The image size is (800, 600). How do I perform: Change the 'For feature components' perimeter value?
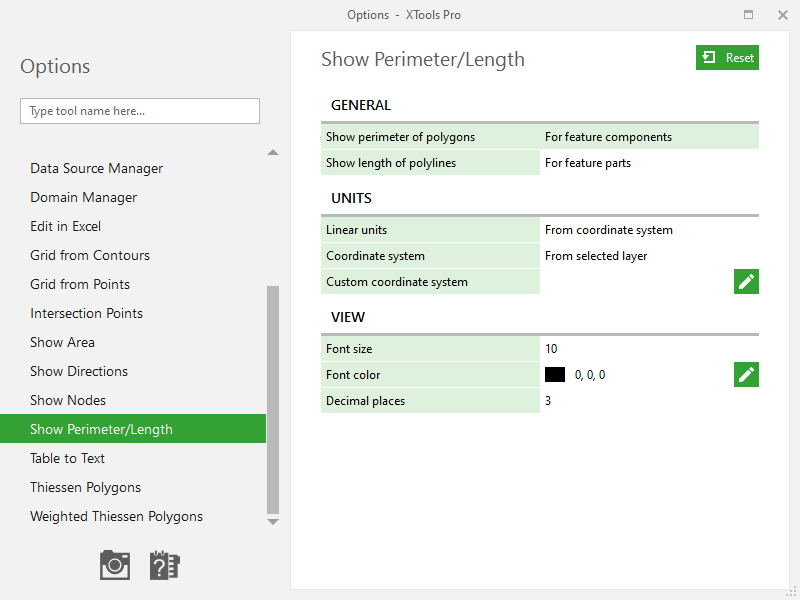tap(649, 137)
